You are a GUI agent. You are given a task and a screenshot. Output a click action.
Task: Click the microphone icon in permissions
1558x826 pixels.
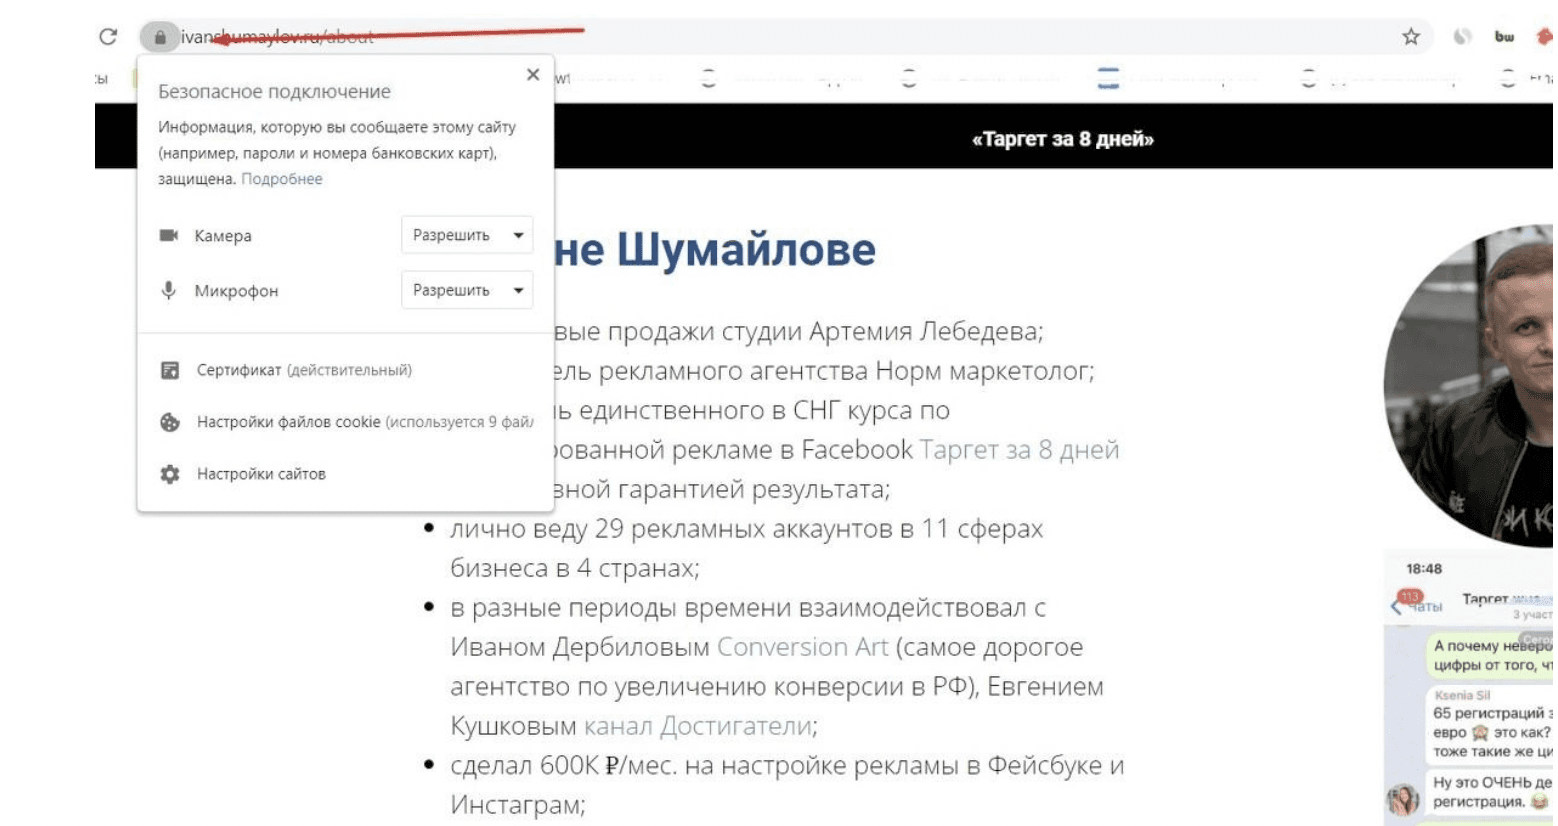(x=169, y=290)
